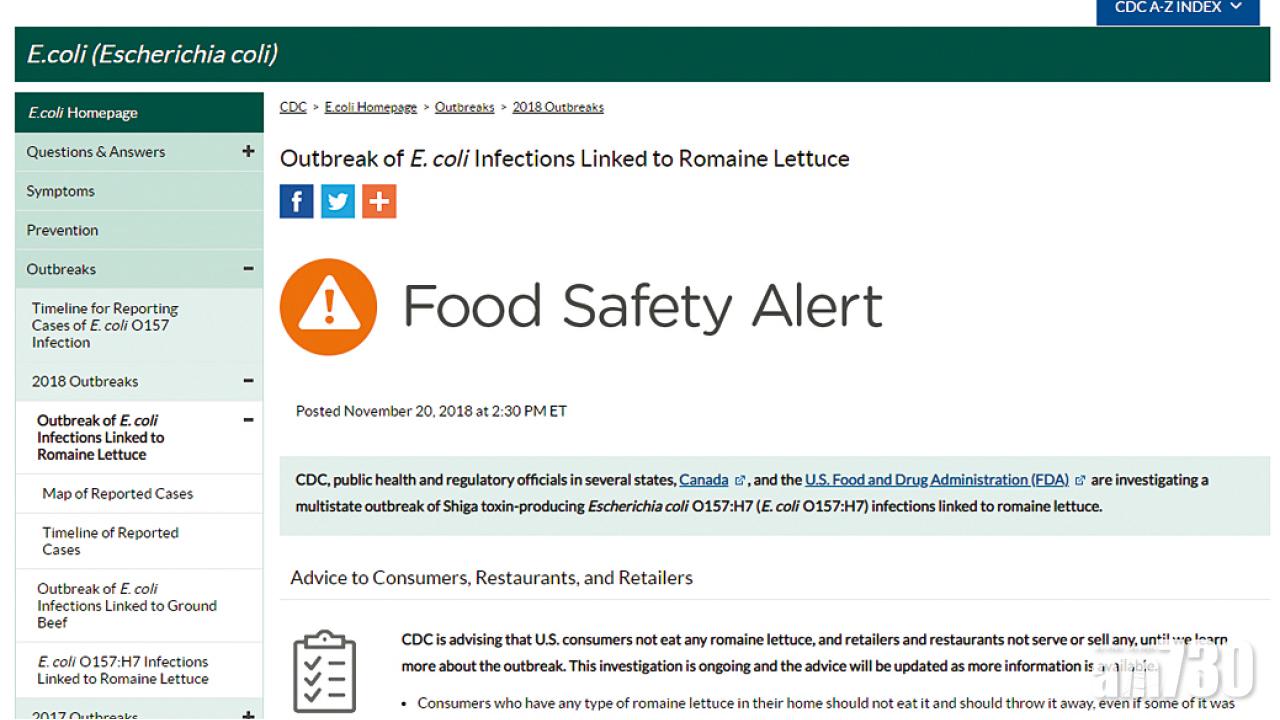1280x720 pixels.
Task: Click external link icon after FDA link
Action: point(1080,481)
